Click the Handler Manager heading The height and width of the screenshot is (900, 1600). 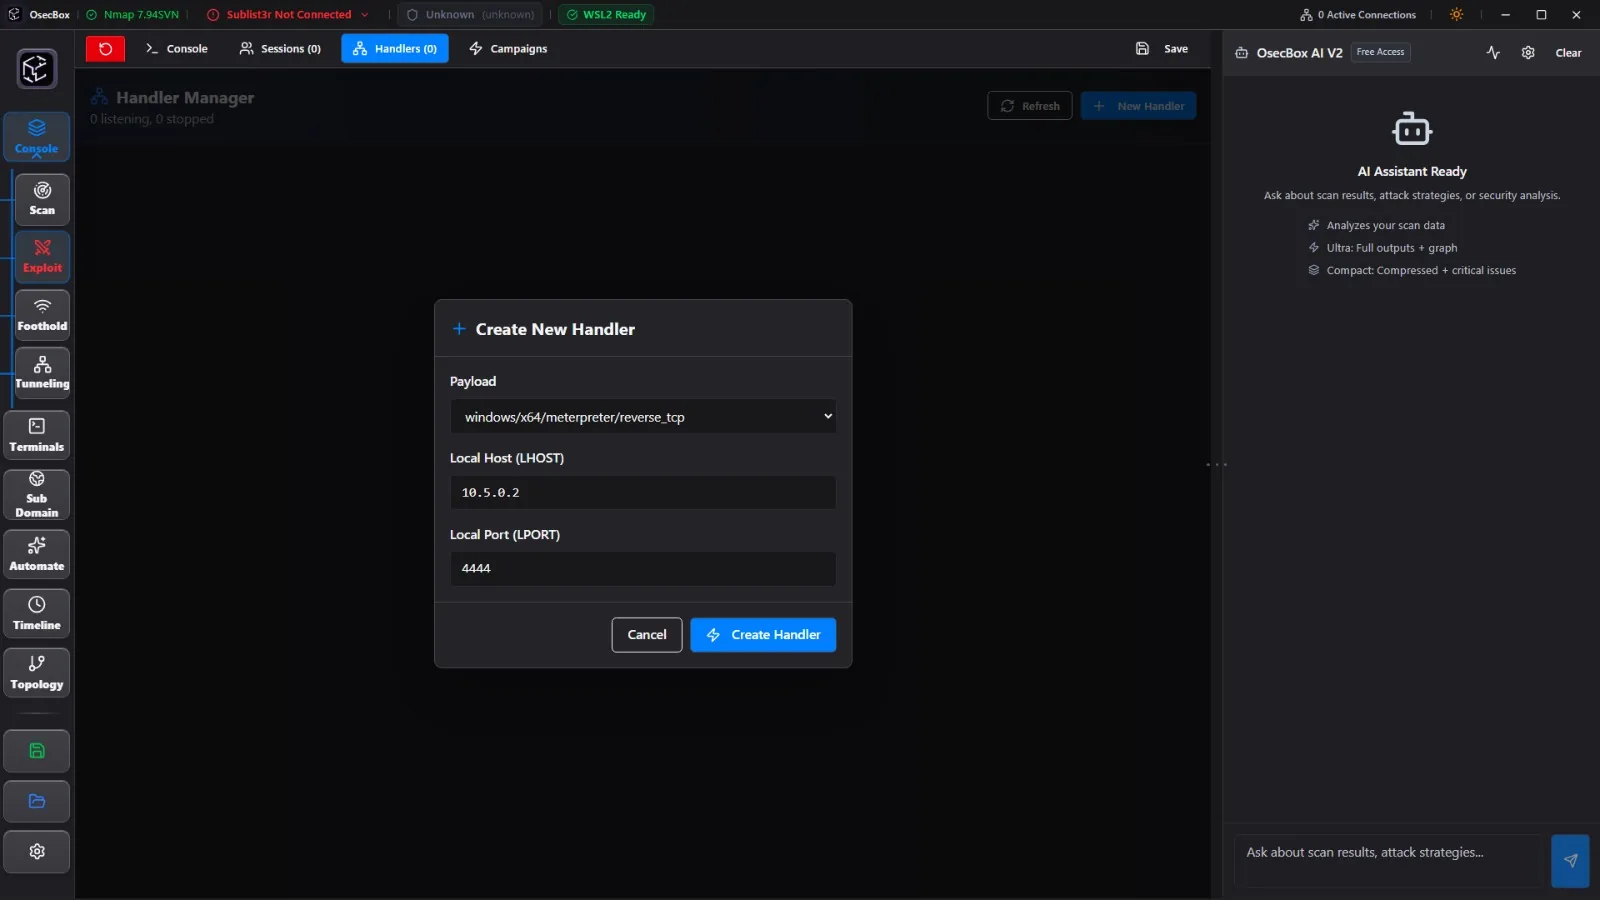click(x=185, y=97)
